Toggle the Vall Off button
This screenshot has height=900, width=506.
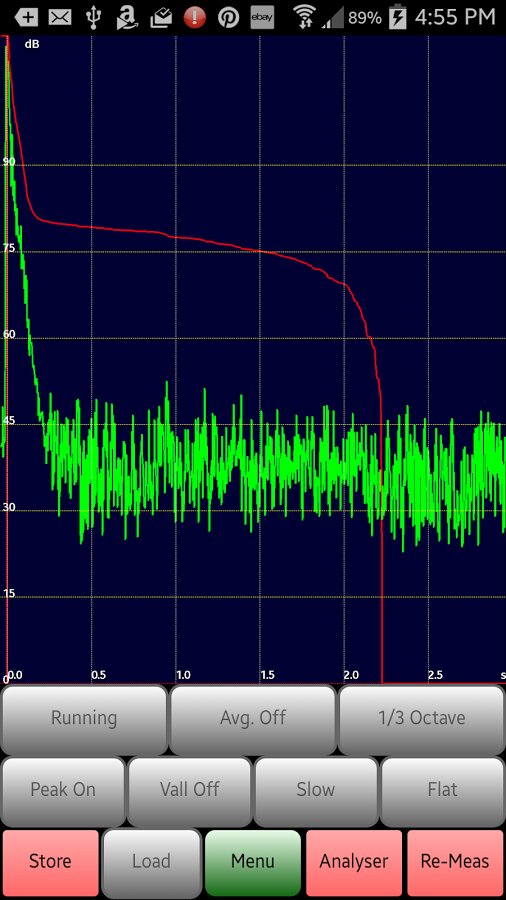(189, 790)
